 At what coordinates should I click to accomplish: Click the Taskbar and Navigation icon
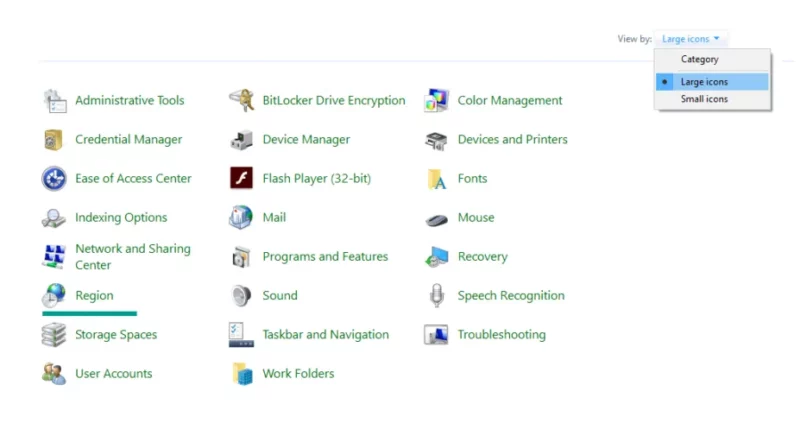[241, 335]
